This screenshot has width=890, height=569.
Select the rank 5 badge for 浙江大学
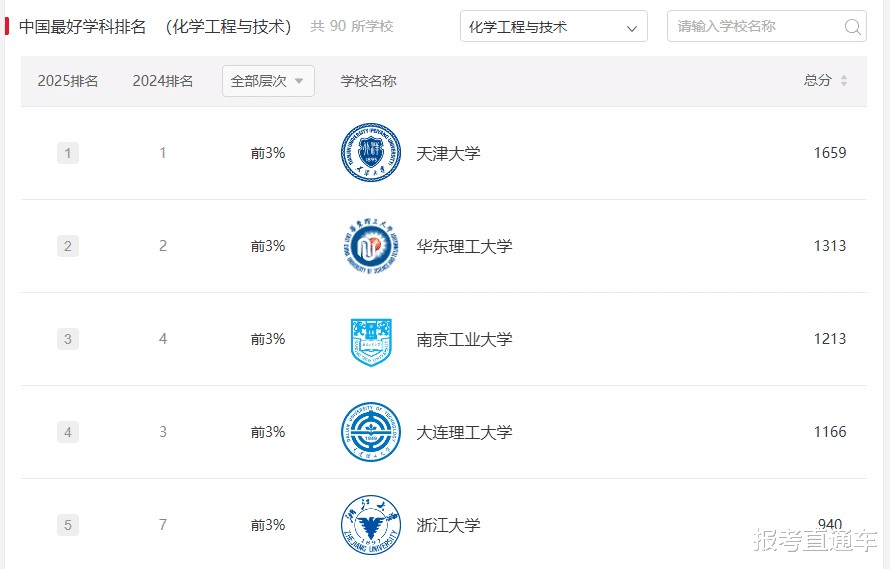68,525
